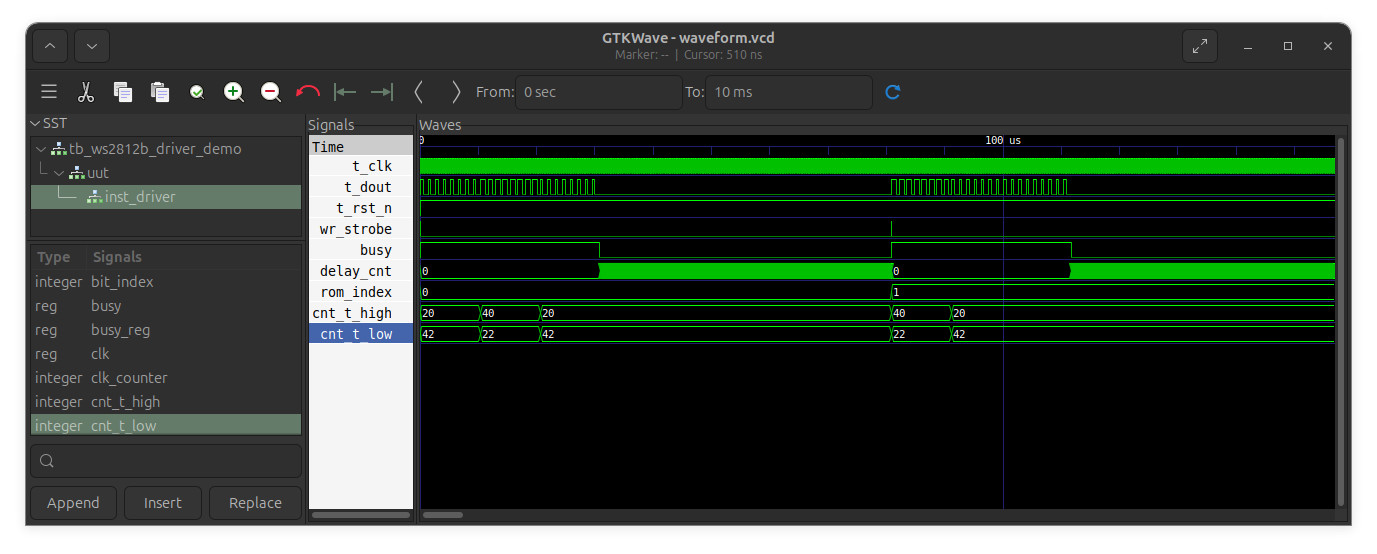Select the busy reg in SST list
Screen dimensions: 1377x554
point(166,306)
